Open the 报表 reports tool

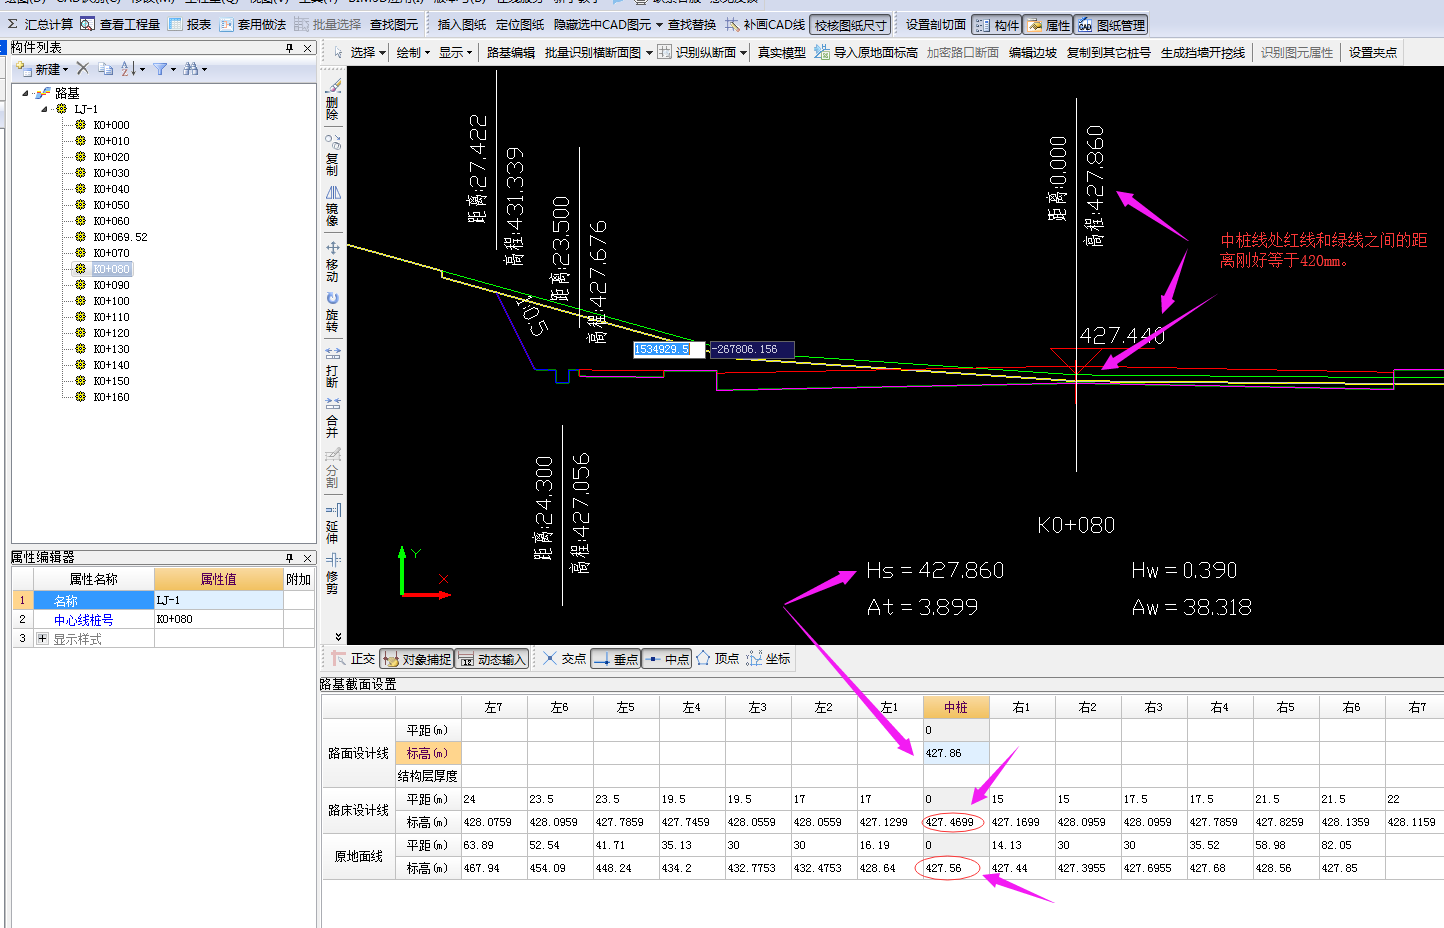[189, 24]
